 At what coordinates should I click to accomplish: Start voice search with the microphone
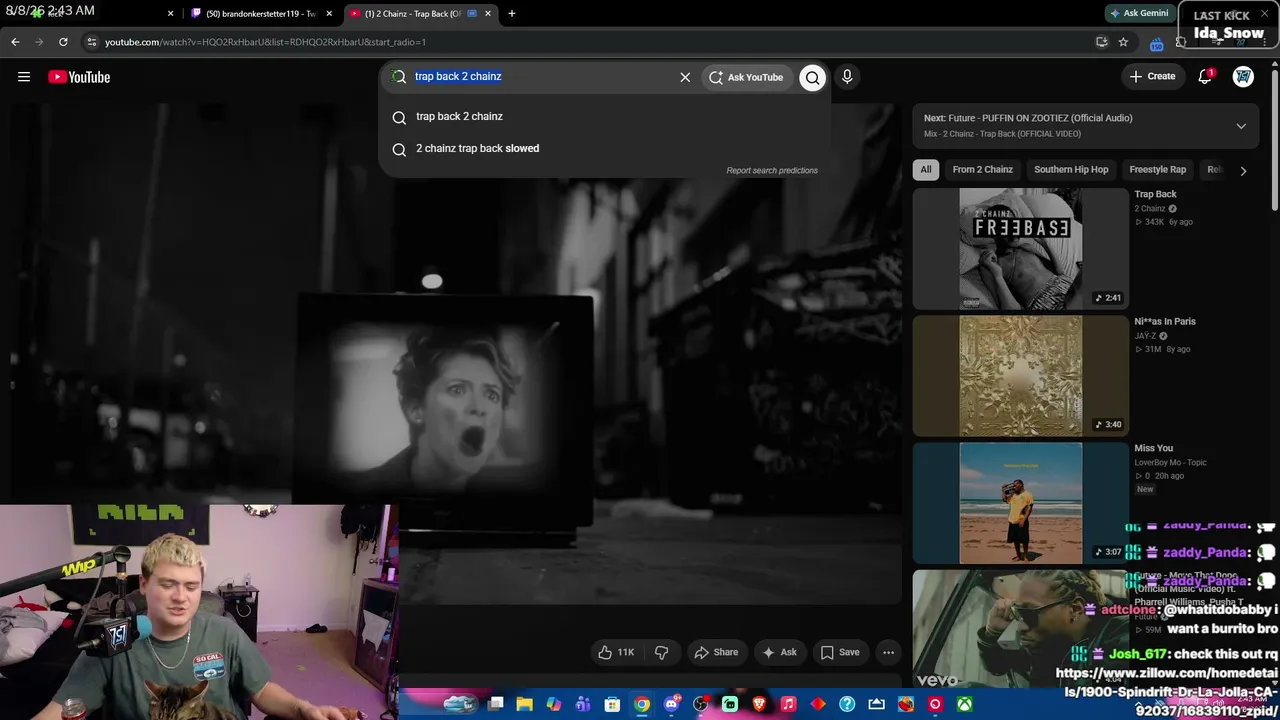click(x=847, y=77)
